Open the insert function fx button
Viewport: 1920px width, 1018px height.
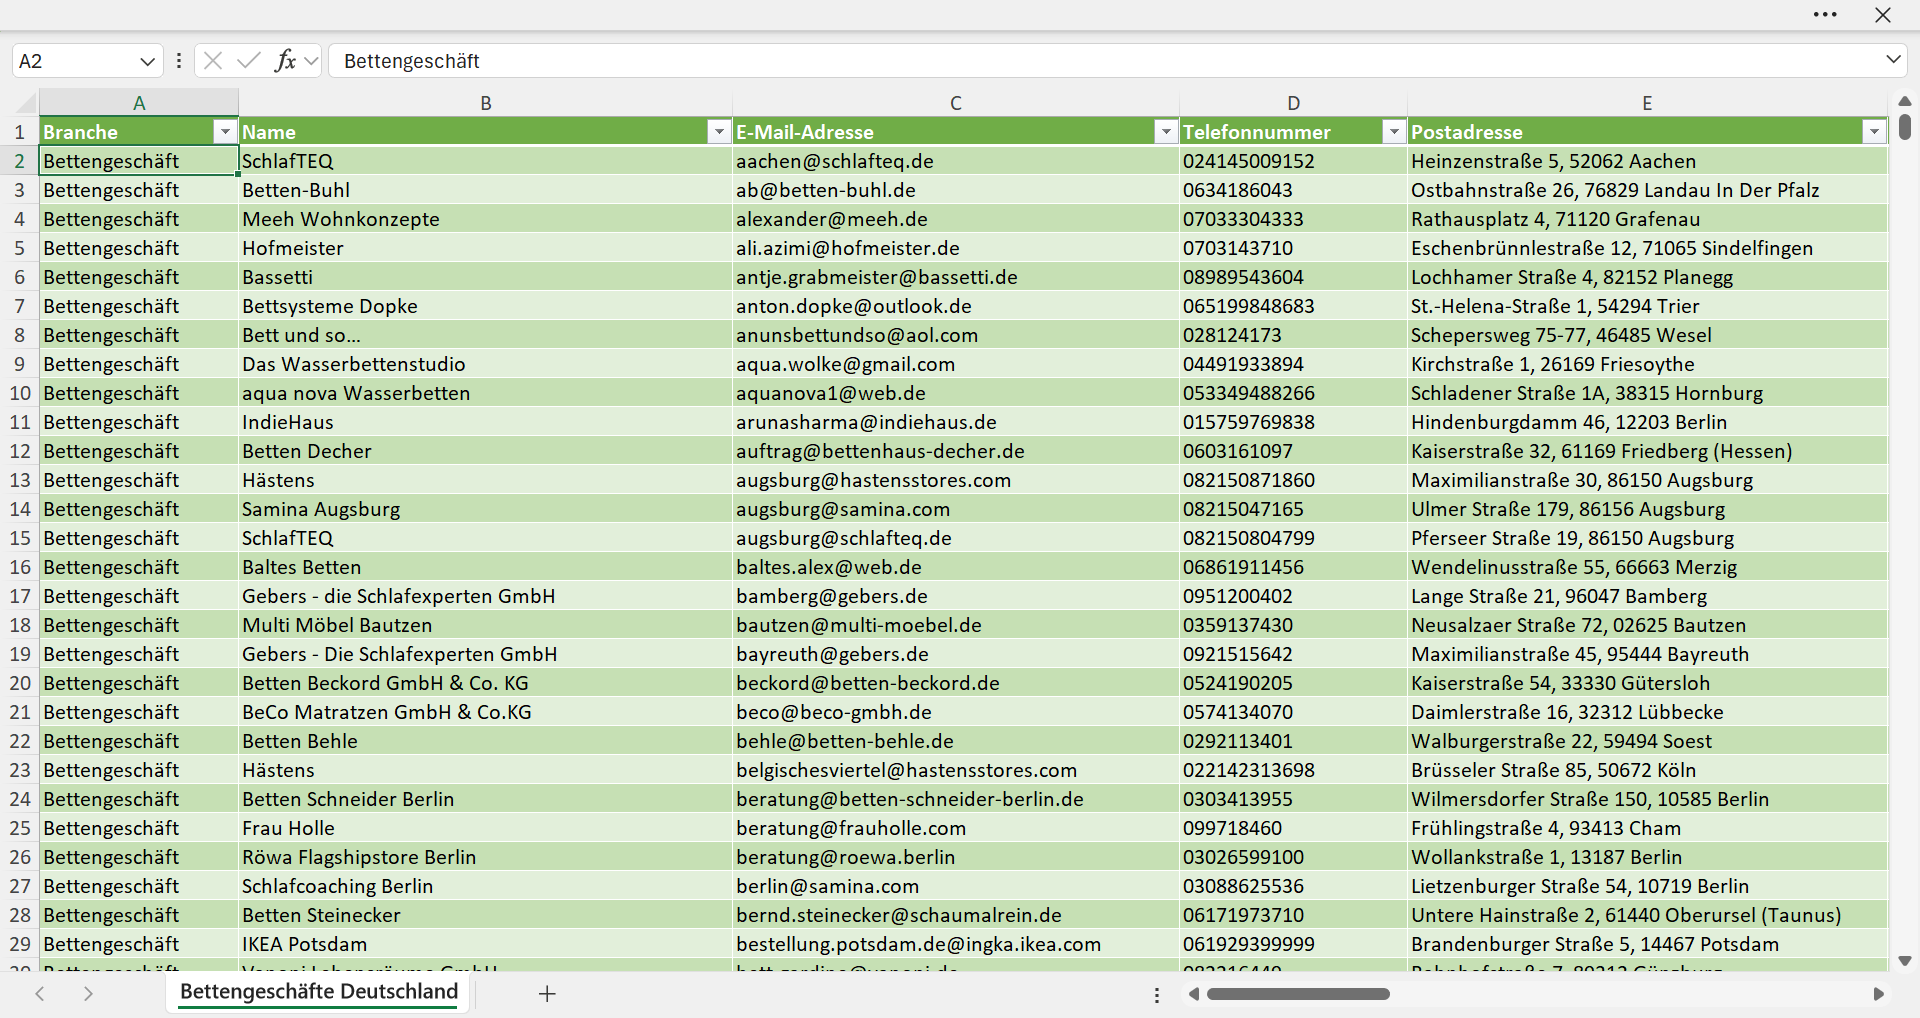coord(286,61)
